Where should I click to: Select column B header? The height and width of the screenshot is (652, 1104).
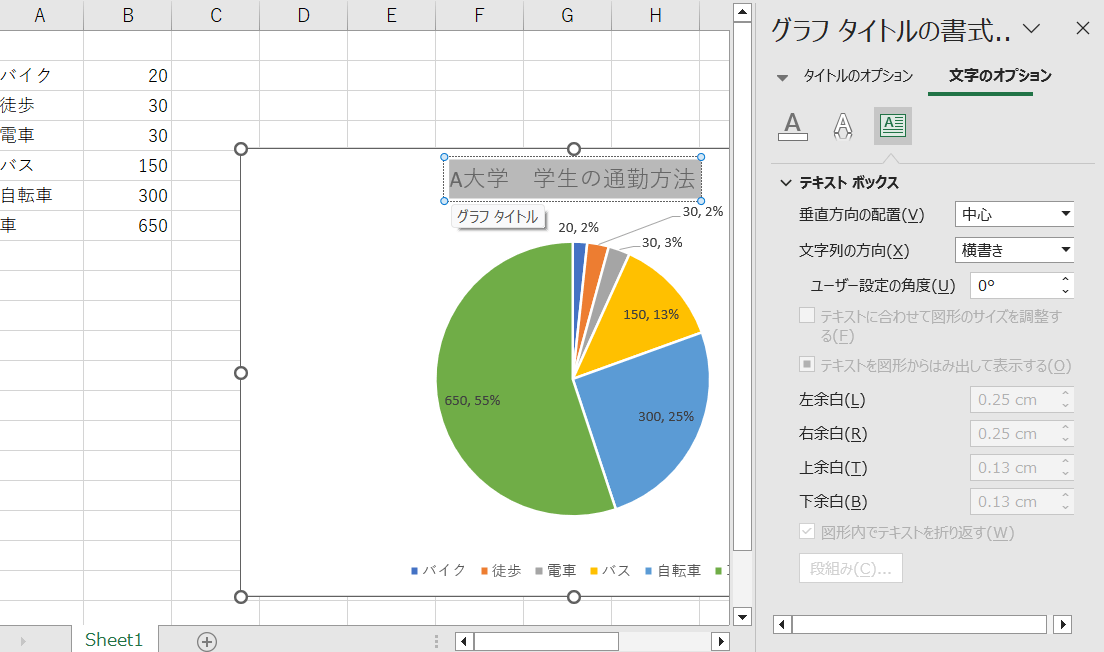(x=127, y=15)
